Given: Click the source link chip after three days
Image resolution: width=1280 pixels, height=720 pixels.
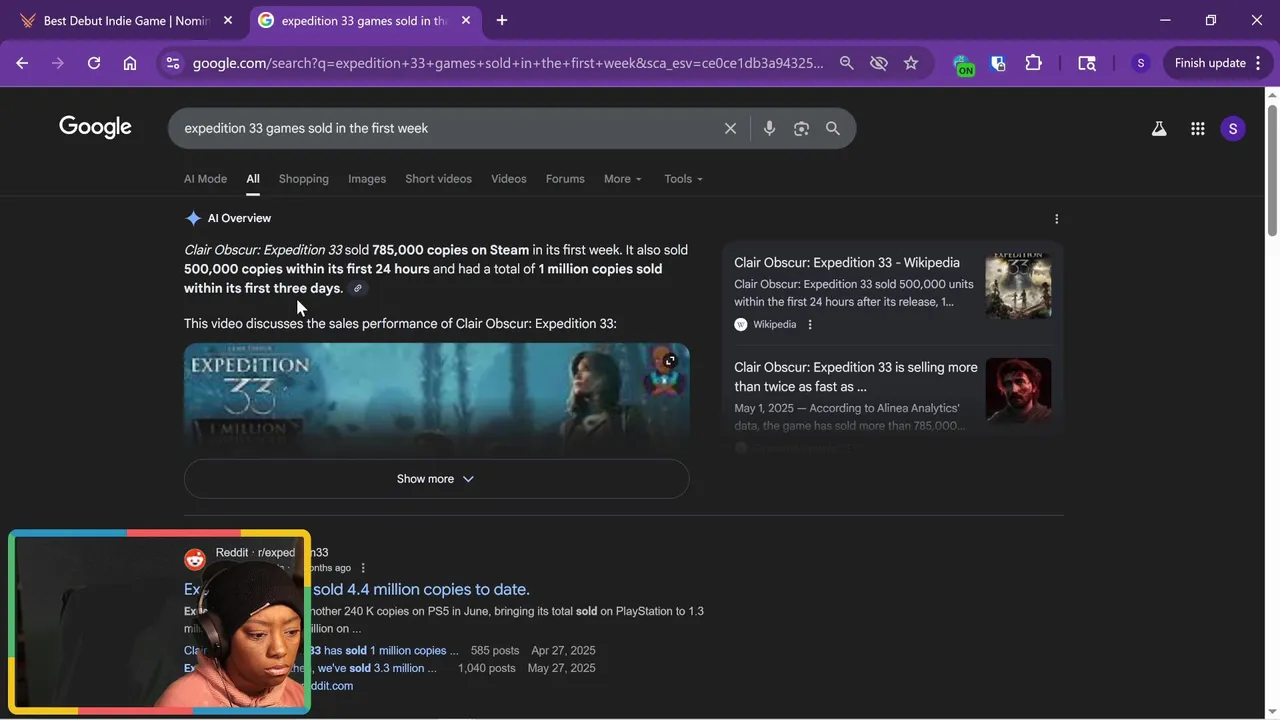Looking at the screenshot, I should (x=358, y=289).
